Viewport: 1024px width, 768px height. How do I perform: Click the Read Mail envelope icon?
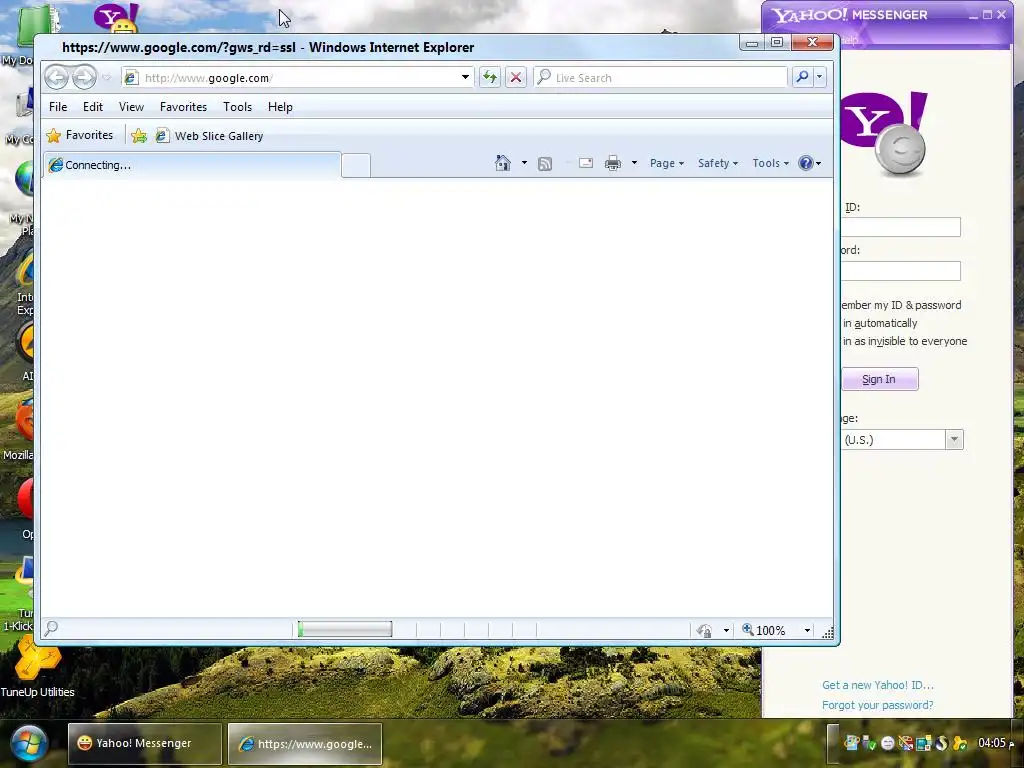586,163
